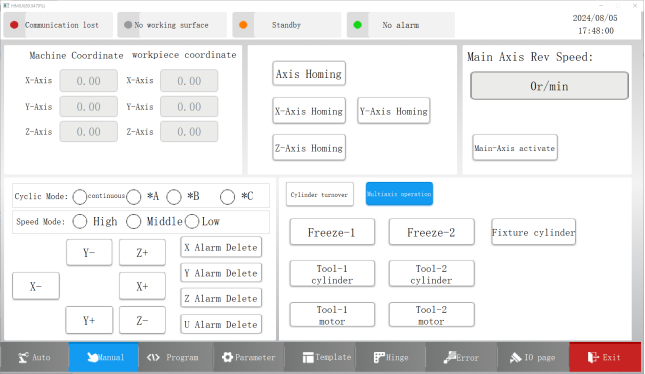The image size is (645, 374).
Task: Click the green No alarm indicator
Action: point(357,25)
